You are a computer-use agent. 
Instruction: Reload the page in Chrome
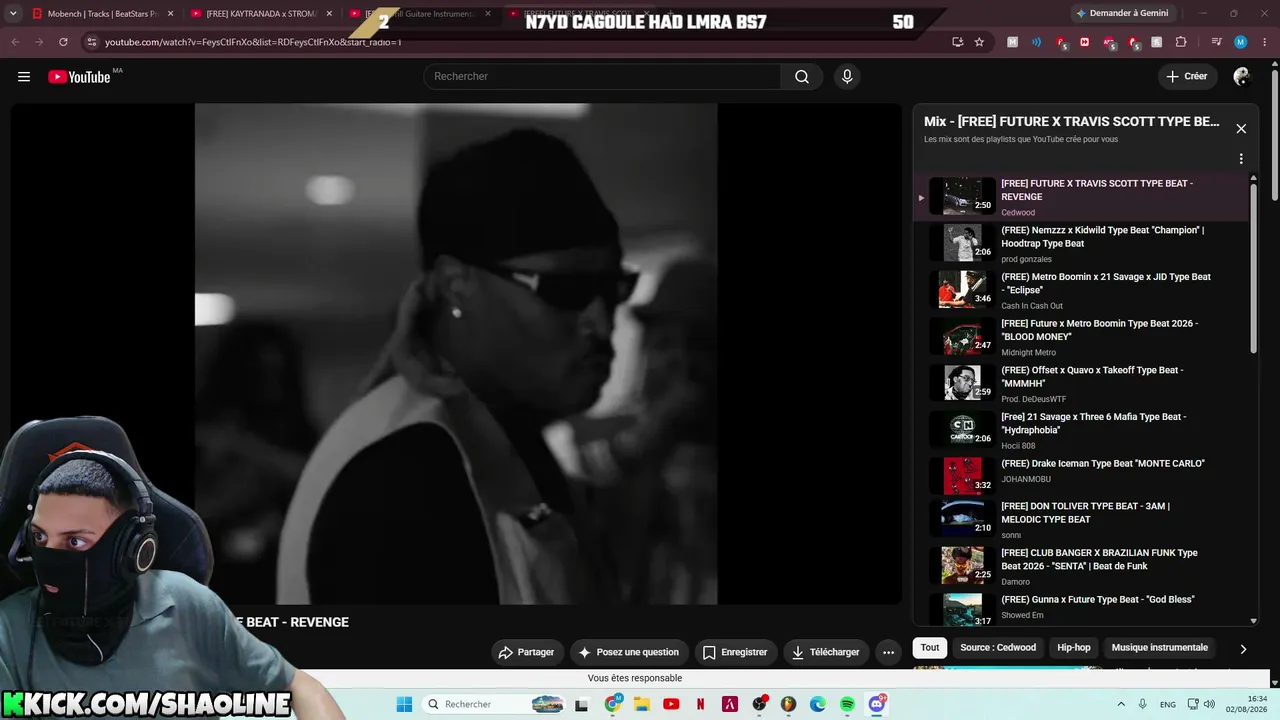click(x=63, y=42)
